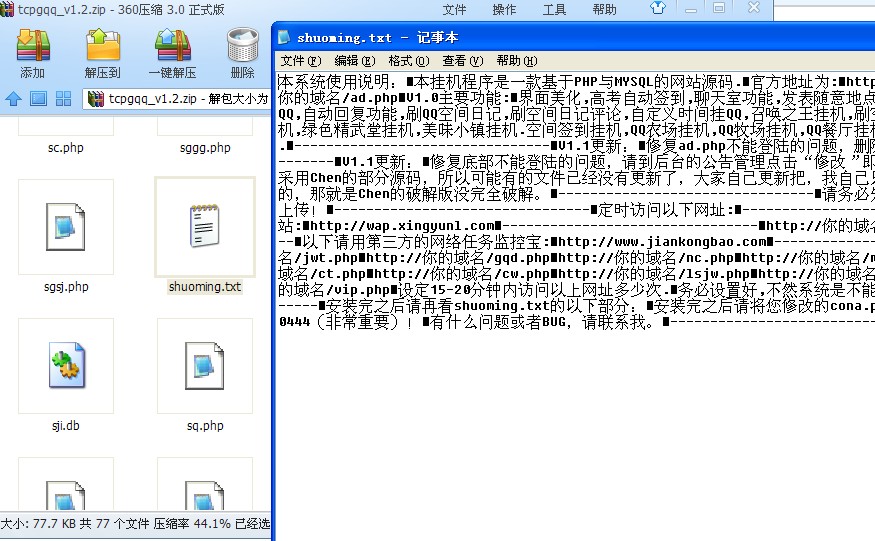Switch to thumbnail grid view icon

pyautogui.click(x=64, y=99)
